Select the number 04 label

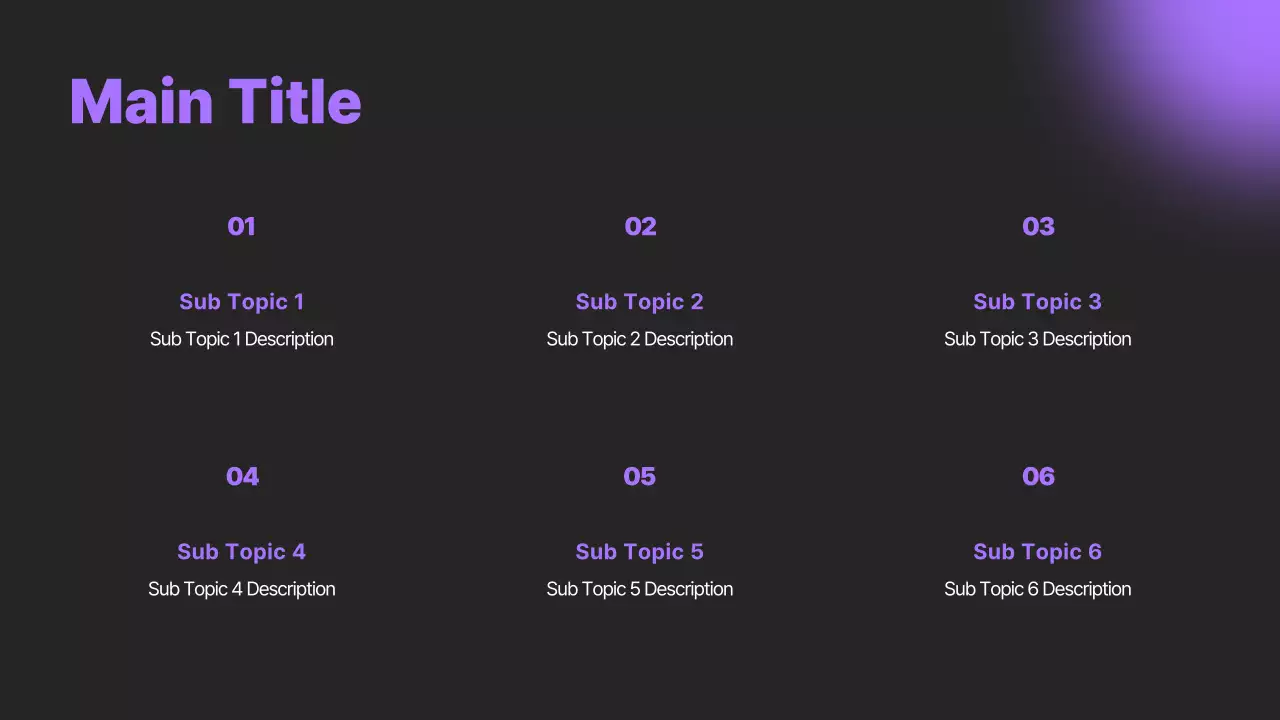pos(242,476)
